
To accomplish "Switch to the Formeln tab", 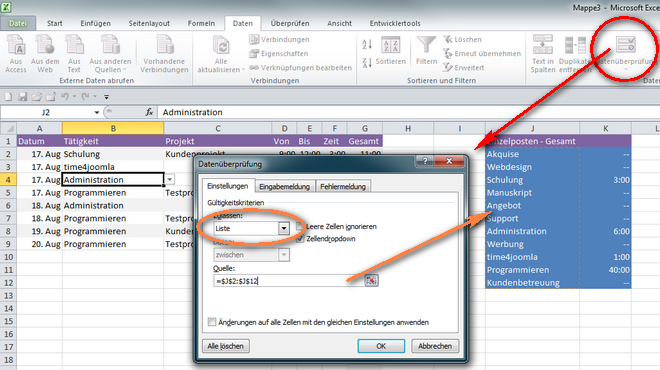I will pos(201,23).
